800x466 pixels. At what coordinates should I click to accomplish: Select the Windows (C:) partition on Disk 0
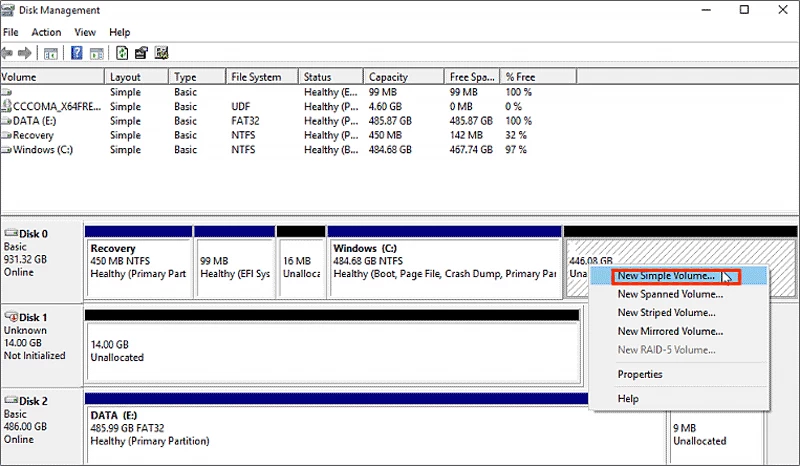pyautogui.click(x=444, y=261)
